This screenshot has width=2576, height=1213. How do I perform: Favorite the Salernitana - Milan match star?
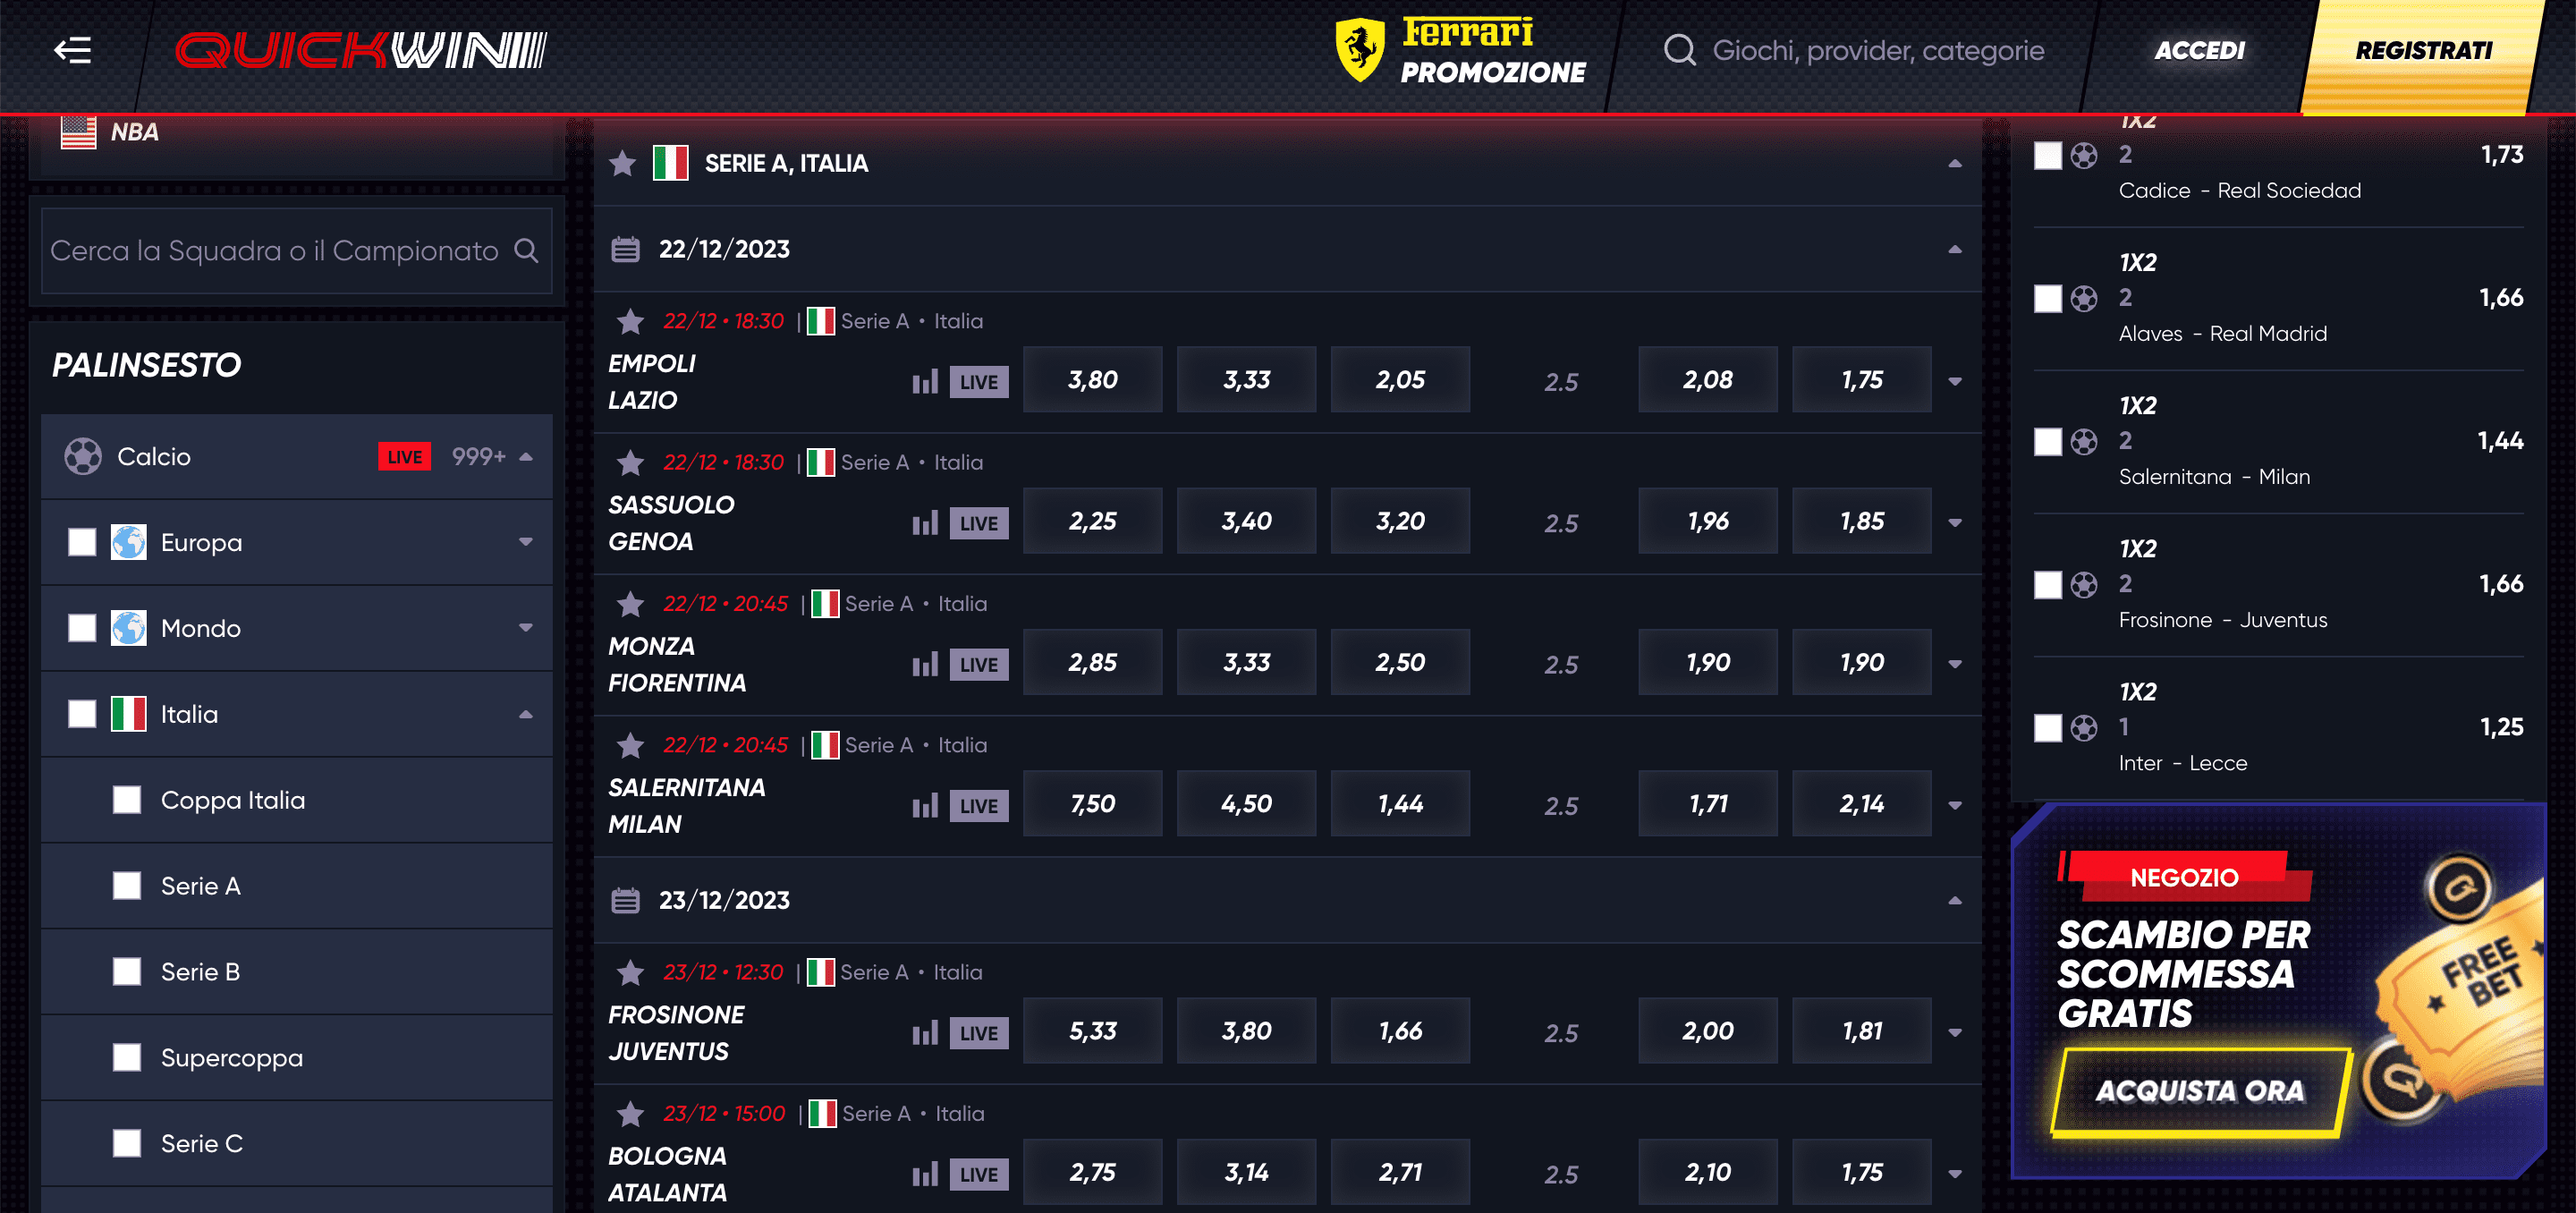630,745
